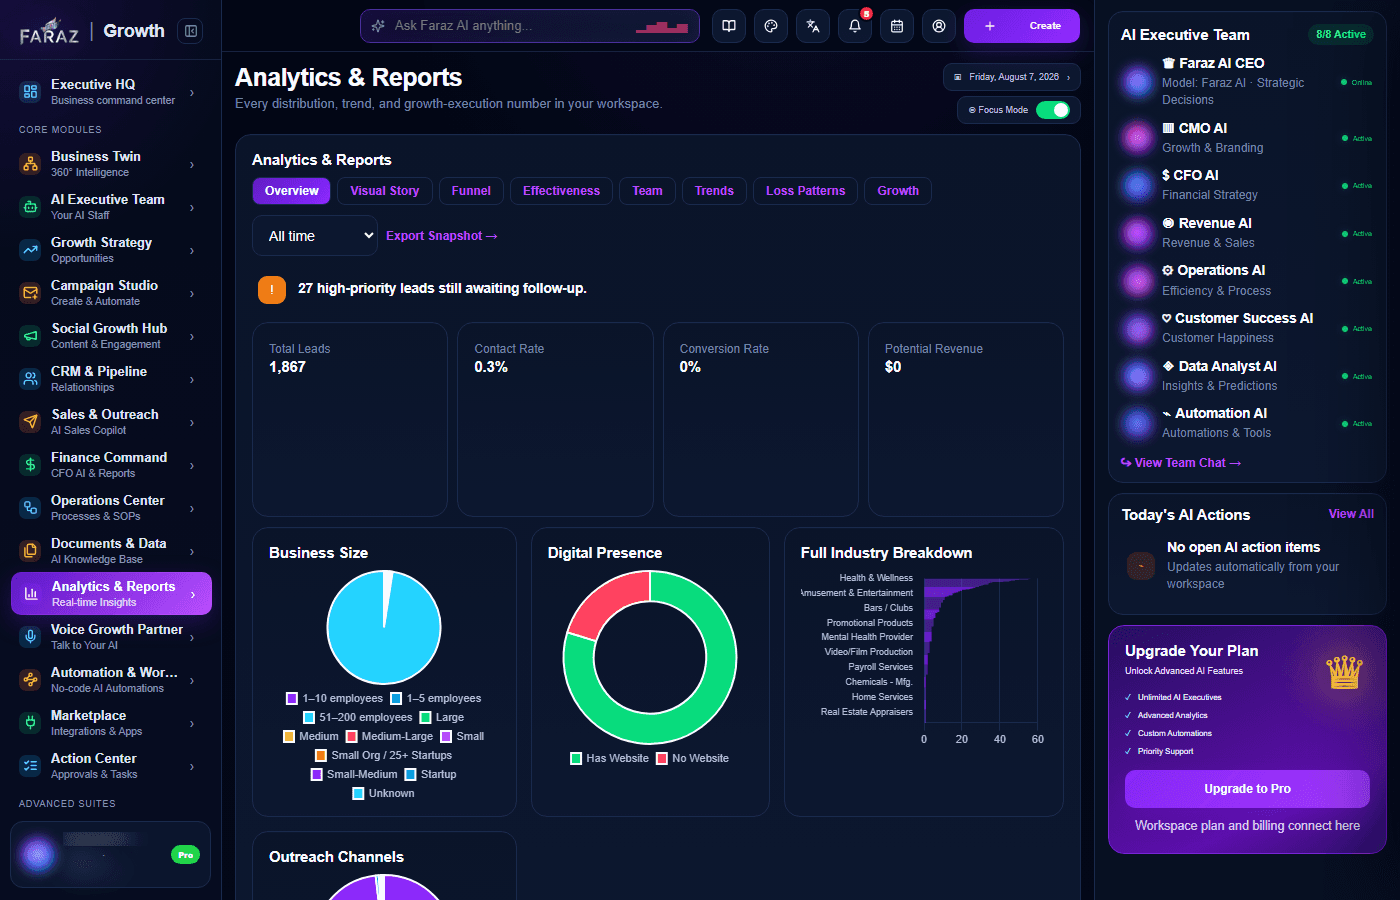Screen dimensions: 1400x900
Task: Click the orange high-priority alert icon
Action: point(272,289)
